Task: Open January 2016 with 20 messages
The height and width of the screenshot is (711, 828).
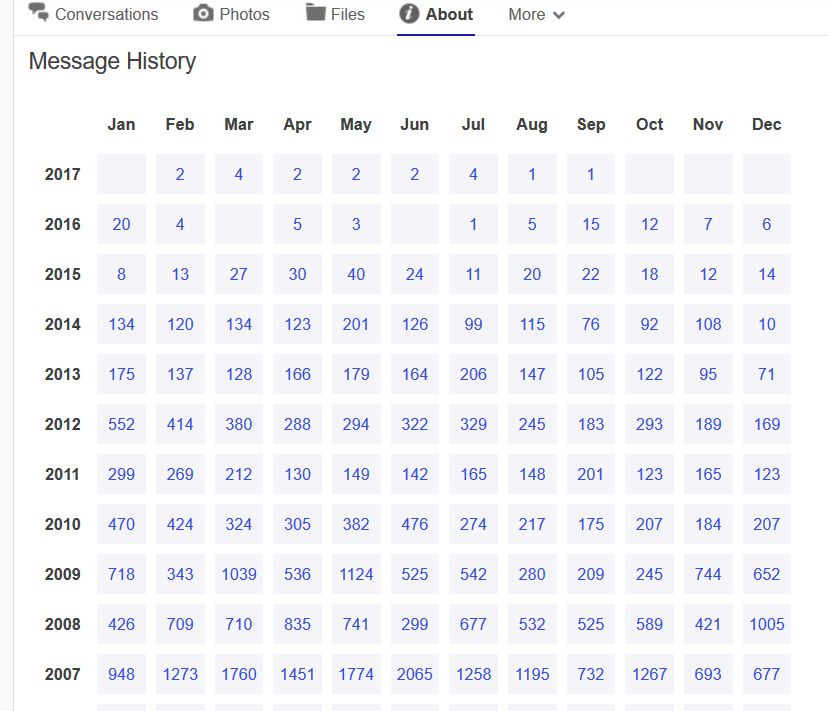Action: 121,224
